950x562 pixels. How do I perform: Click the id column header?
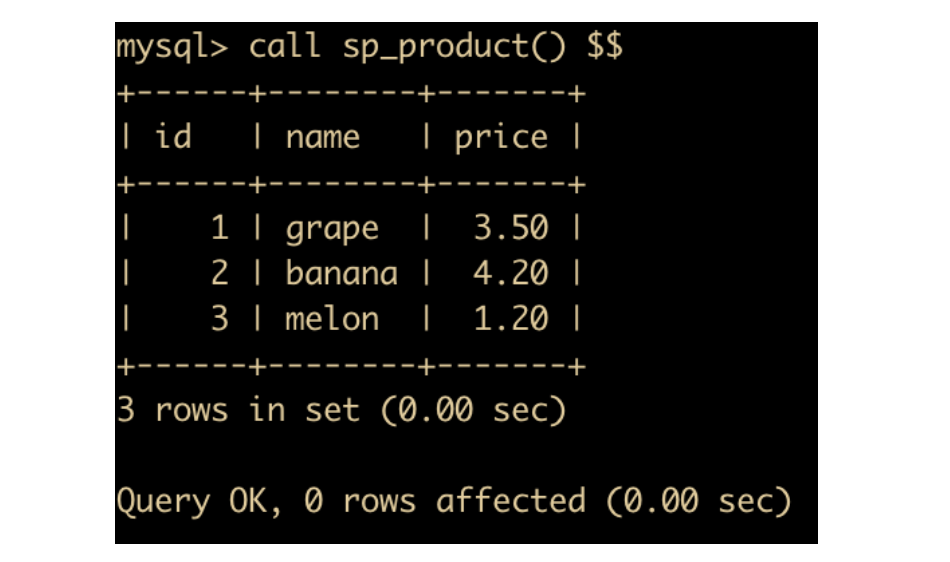pyautogui.click(x=173, y=137)
